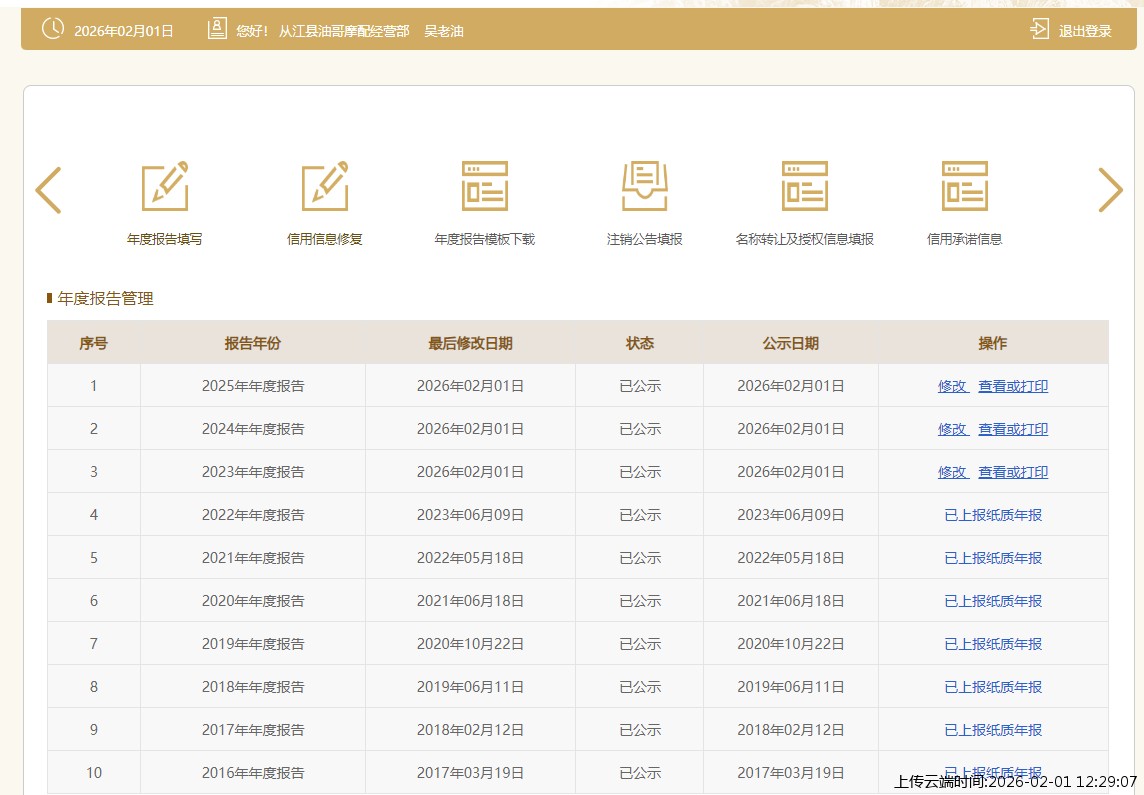Screen dimensions: 1144x795
Task: Click 修改 for the 2025年年度报告
Action: pyautogui.click(x=952, y=386)
